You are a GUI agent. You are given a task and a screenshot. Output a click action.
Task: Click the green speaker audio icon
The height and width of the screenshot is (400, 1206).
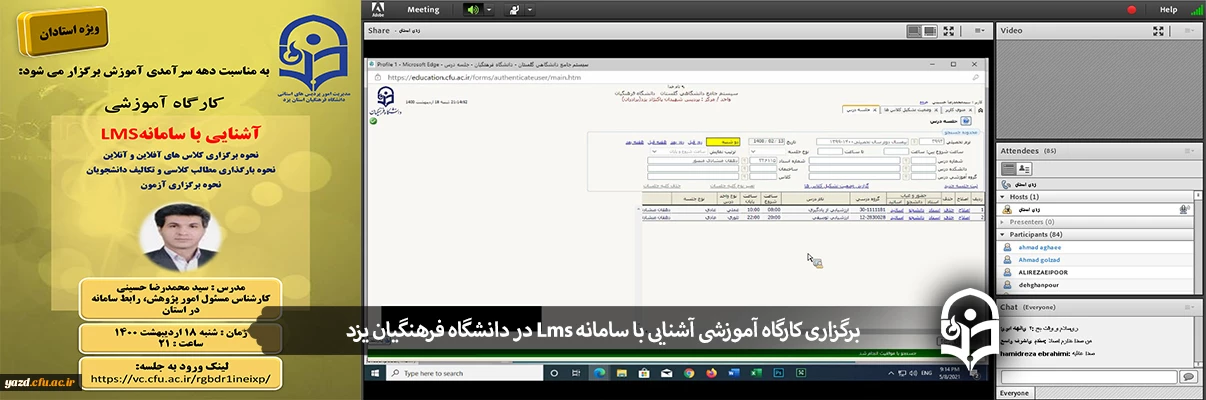click(x=472, y=10)
